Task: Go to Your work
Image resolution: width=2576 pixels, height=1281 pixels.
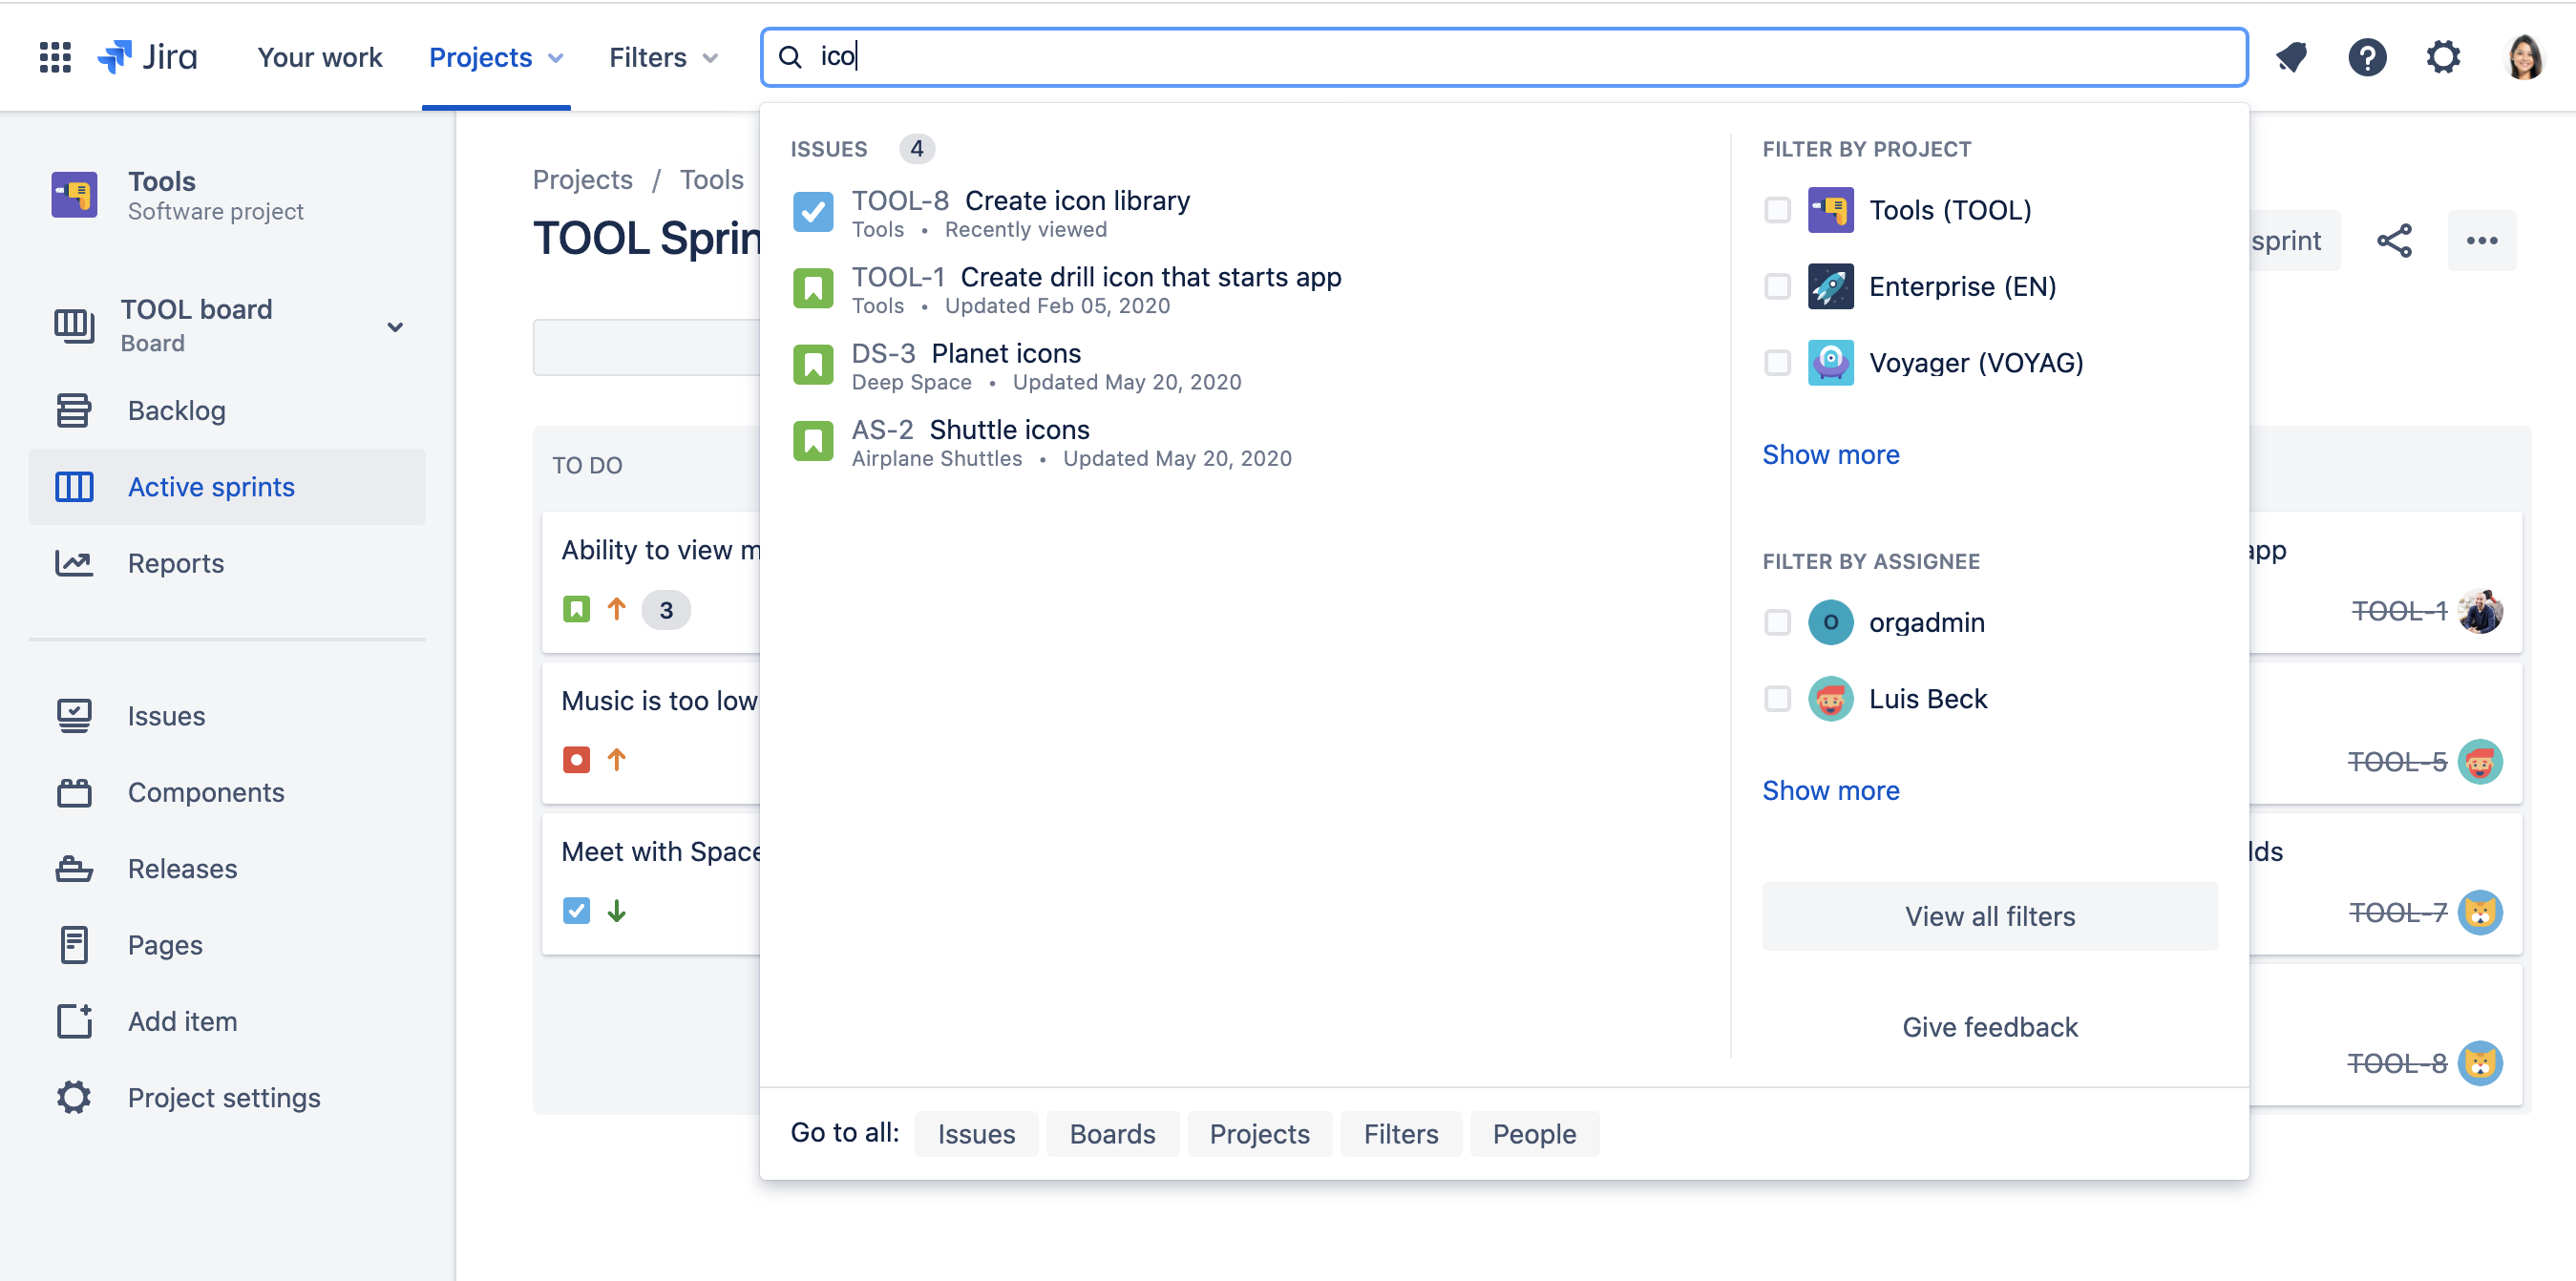Action: pos(319,57)
